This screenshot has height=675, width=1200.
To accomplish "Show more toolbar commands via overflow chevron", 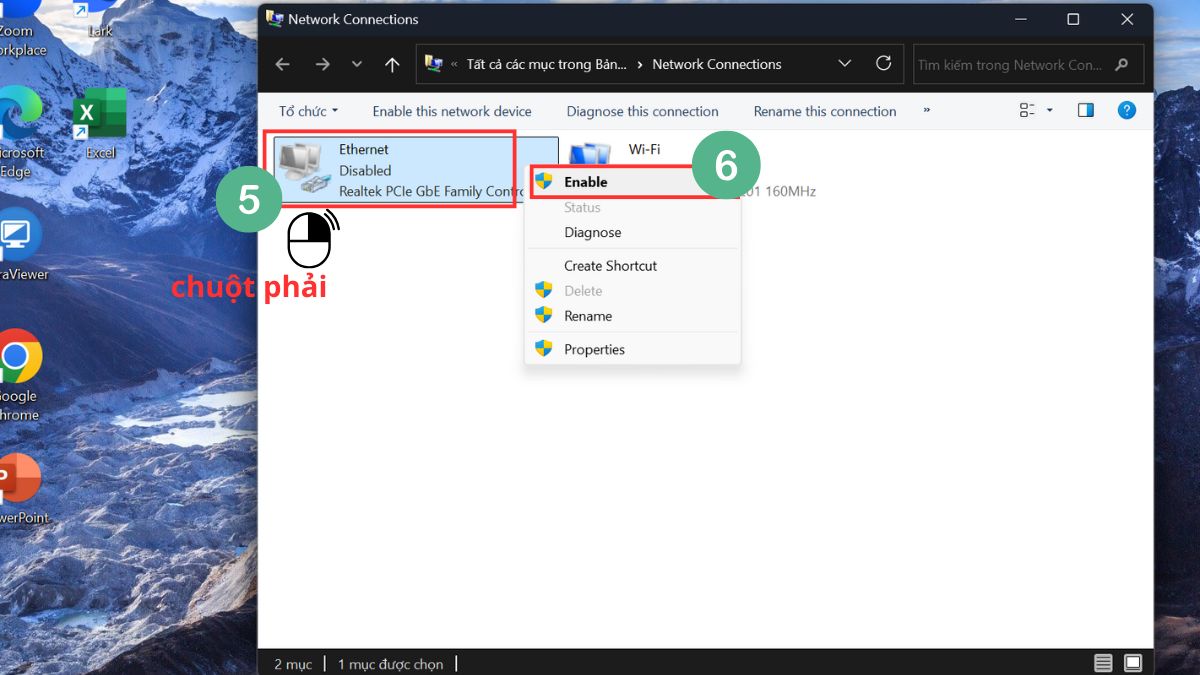I will click(927, 110).
